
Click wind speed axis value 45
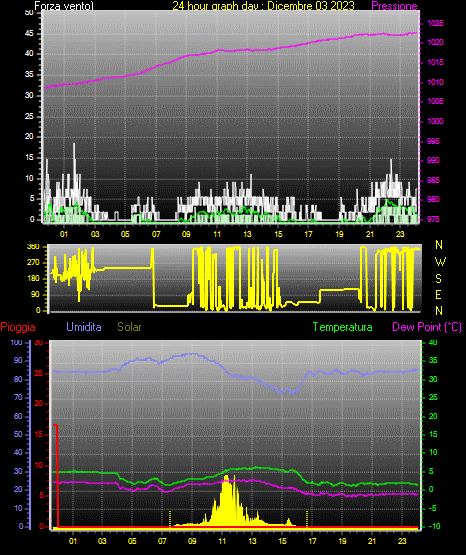point(29,34)
